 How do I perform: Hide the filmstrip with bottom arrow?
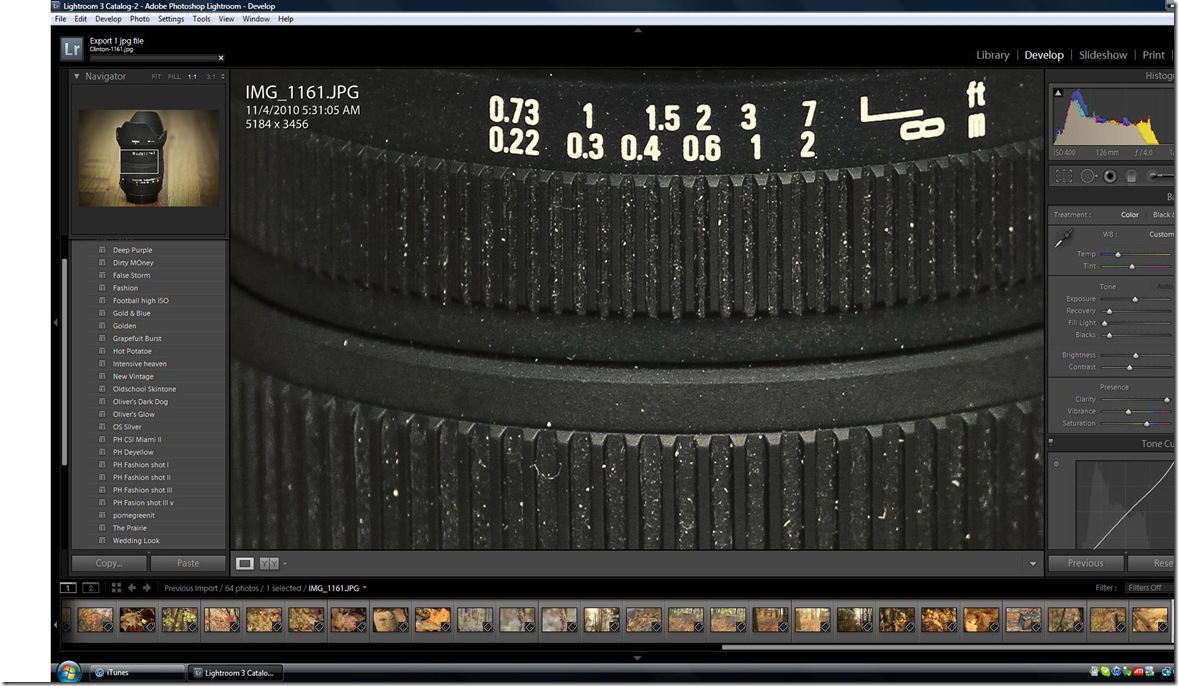pyautogui.click(x=637, y=658)
